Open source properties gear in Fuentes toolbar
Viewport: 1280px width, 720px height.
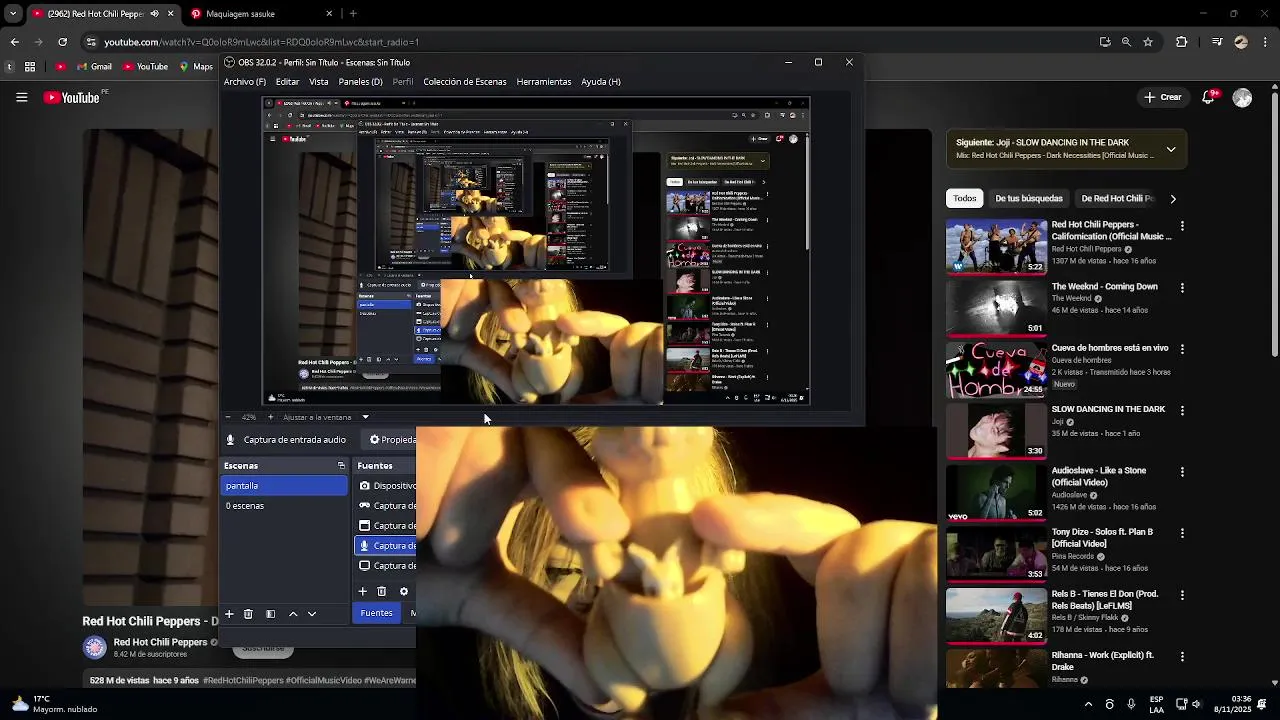404,591
